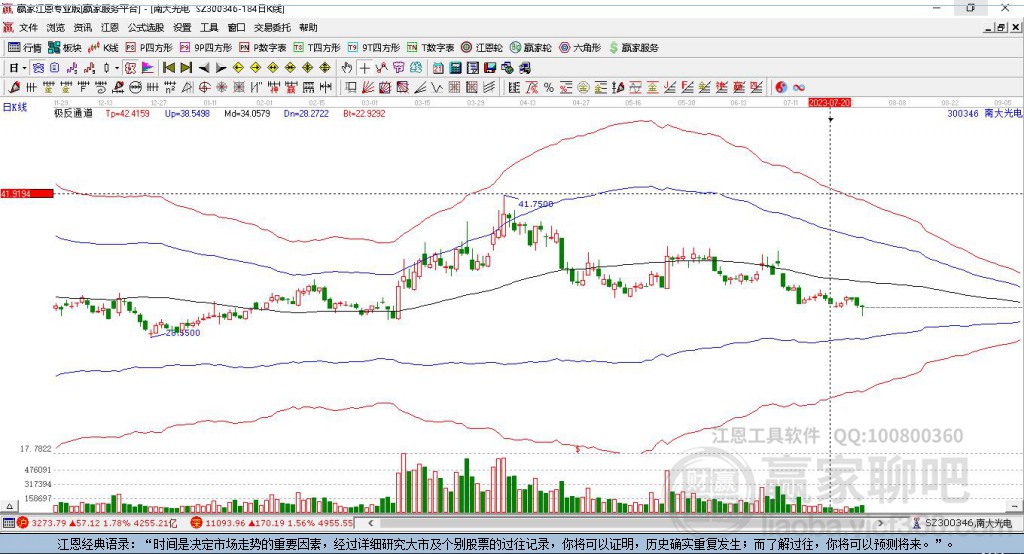This screenshot has height=554, width=1024.
Task: Click the red 2023-07-20 date marker
Action: 829,103
